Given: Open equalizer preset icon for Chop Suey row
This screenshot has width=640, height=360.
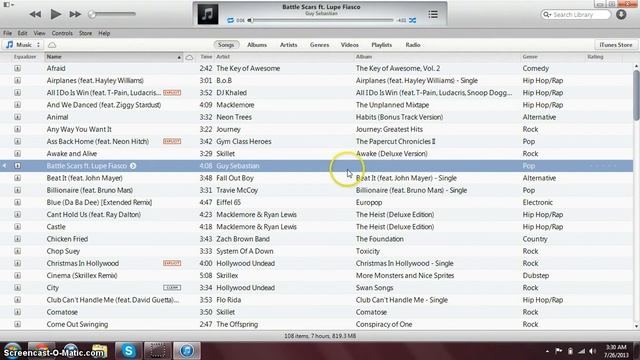Looking at the screenshot, I should coord(18,251).
